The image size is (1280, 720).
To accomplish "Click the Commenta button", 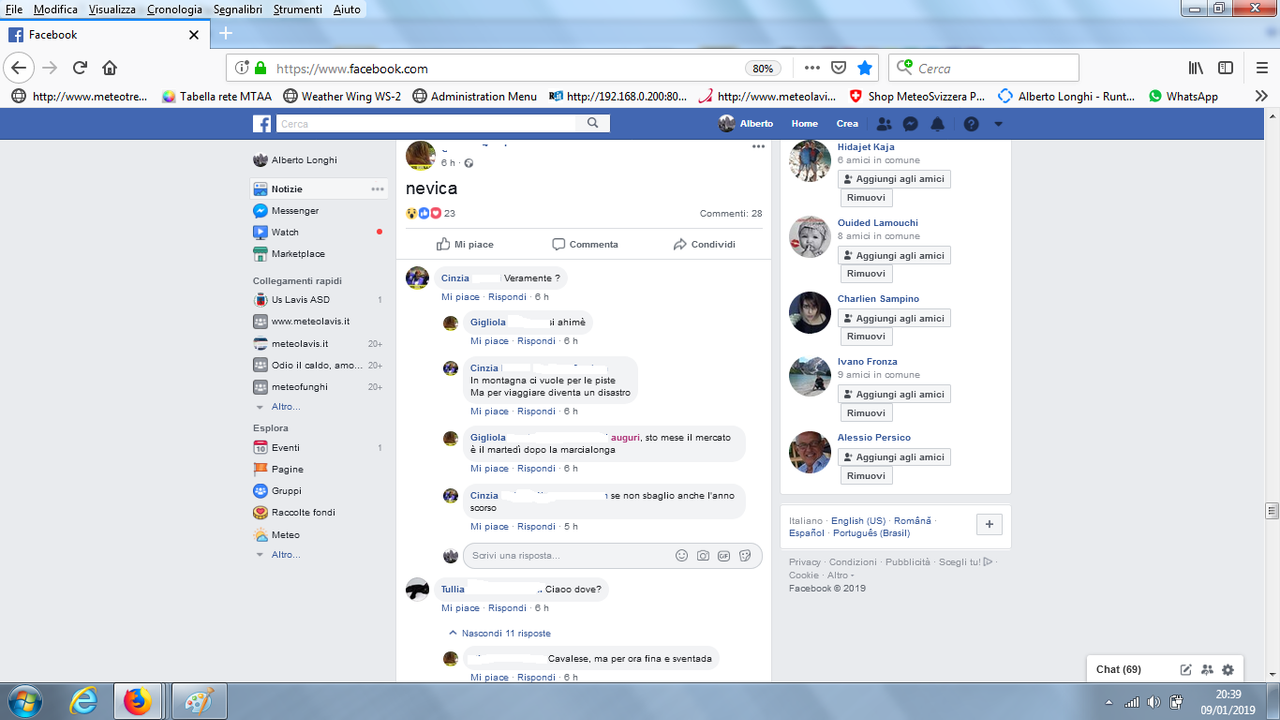I will pyautogui.click(x=585, y=244).
